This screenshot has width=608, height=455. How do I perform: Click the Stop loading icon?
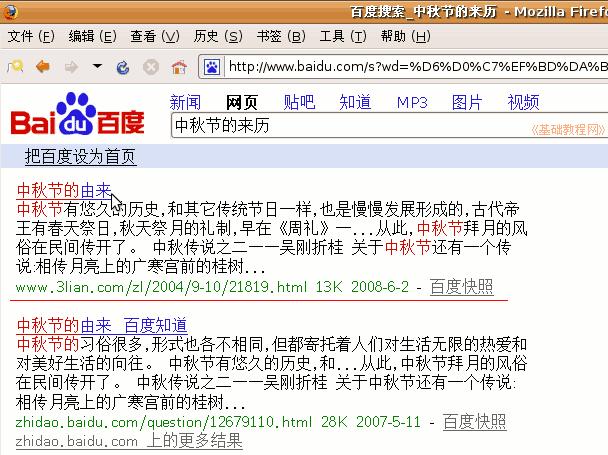[x=151, y=67]
